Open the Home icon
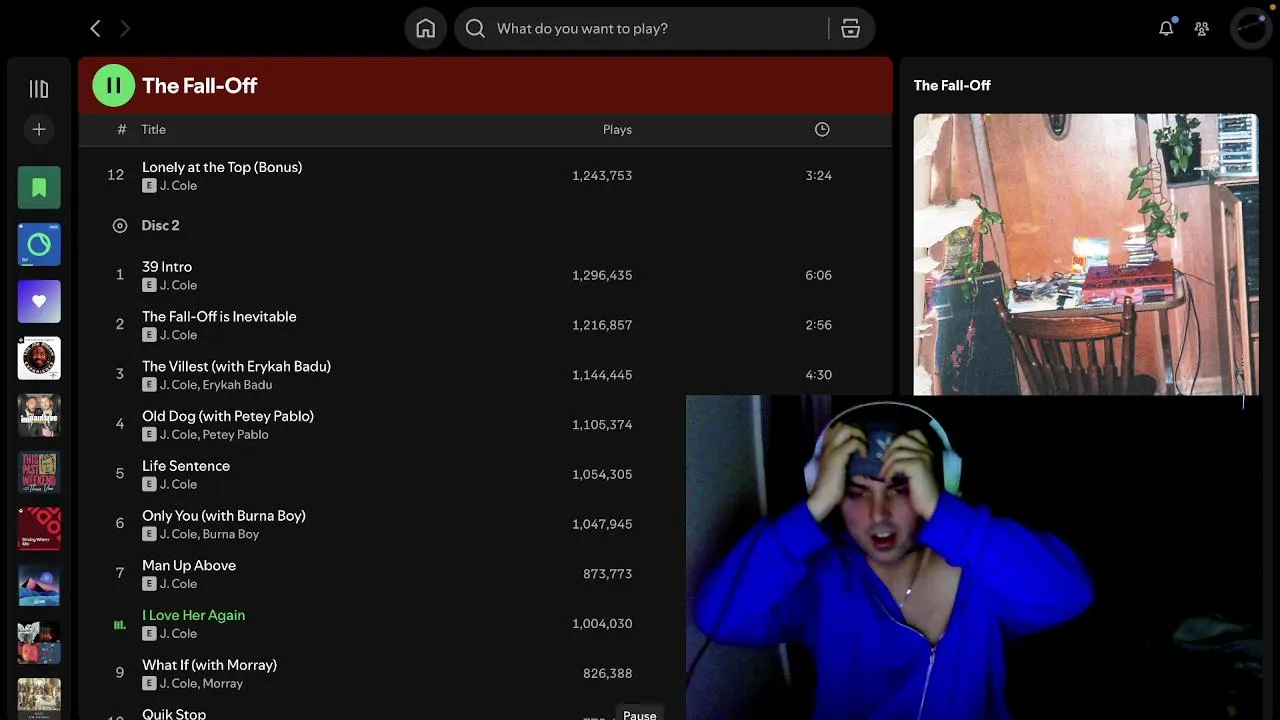 426,29
